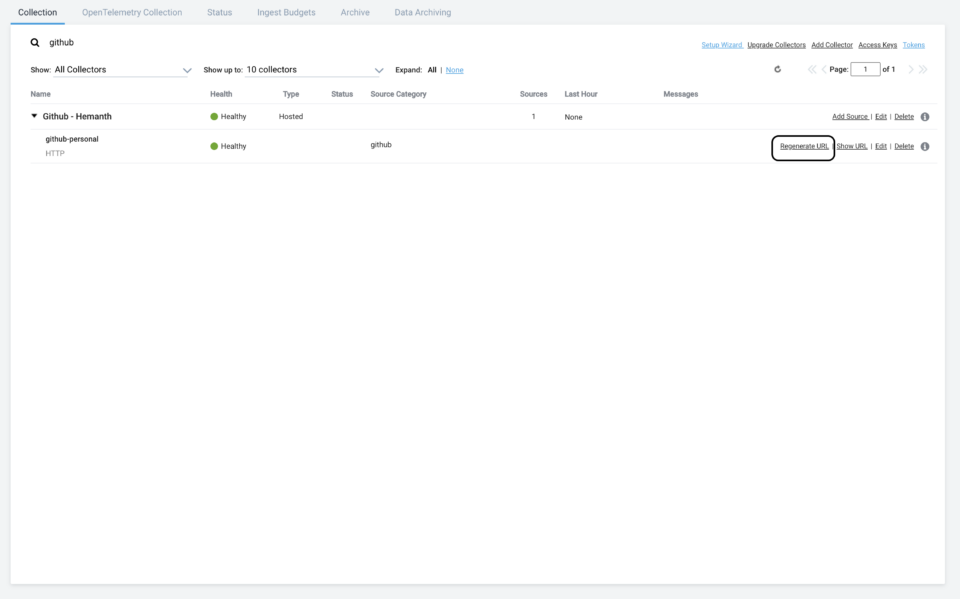Click the search magnifier icon

click(x=35, y=43)
